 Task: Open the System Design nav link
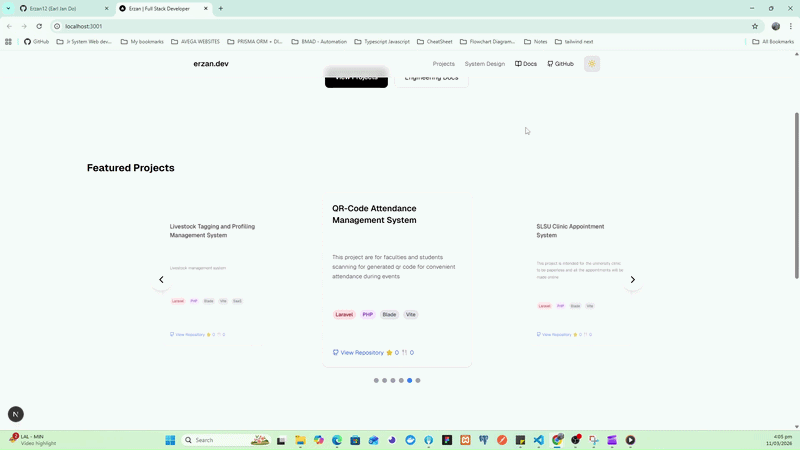point(485,64)
